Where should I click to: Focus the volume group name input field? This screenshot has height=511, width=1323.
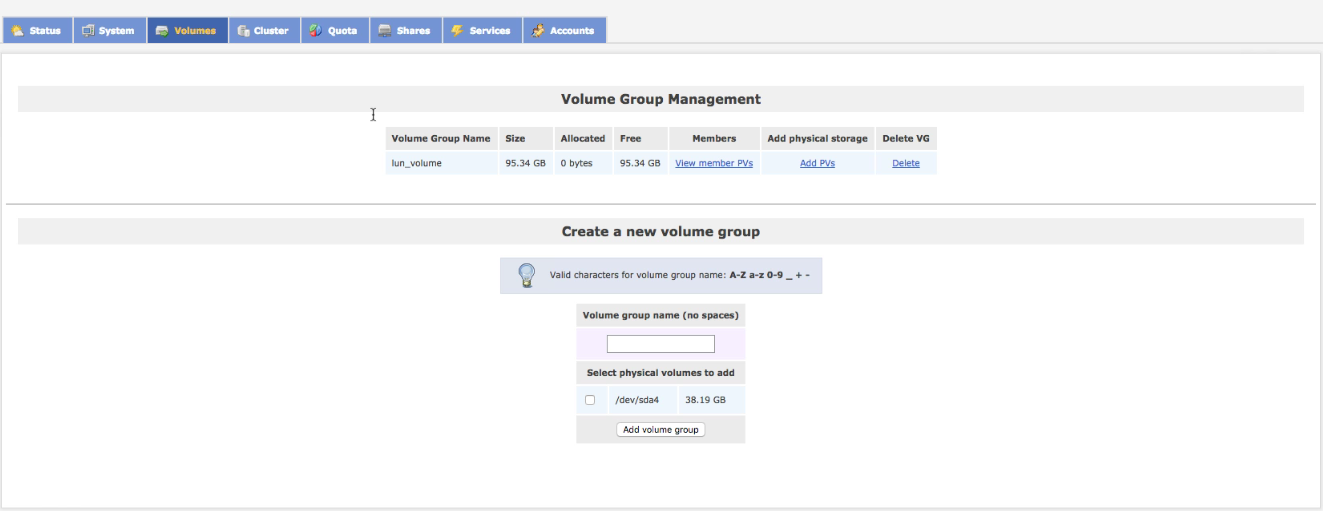(661, 344)
